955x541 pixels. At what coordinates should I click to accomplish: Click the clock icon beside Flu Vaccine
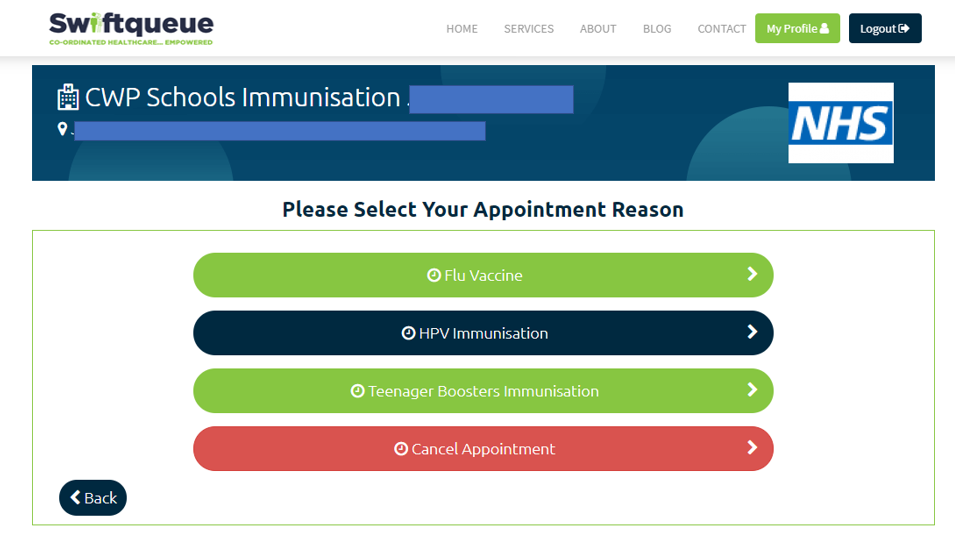(x=434, y=275)
